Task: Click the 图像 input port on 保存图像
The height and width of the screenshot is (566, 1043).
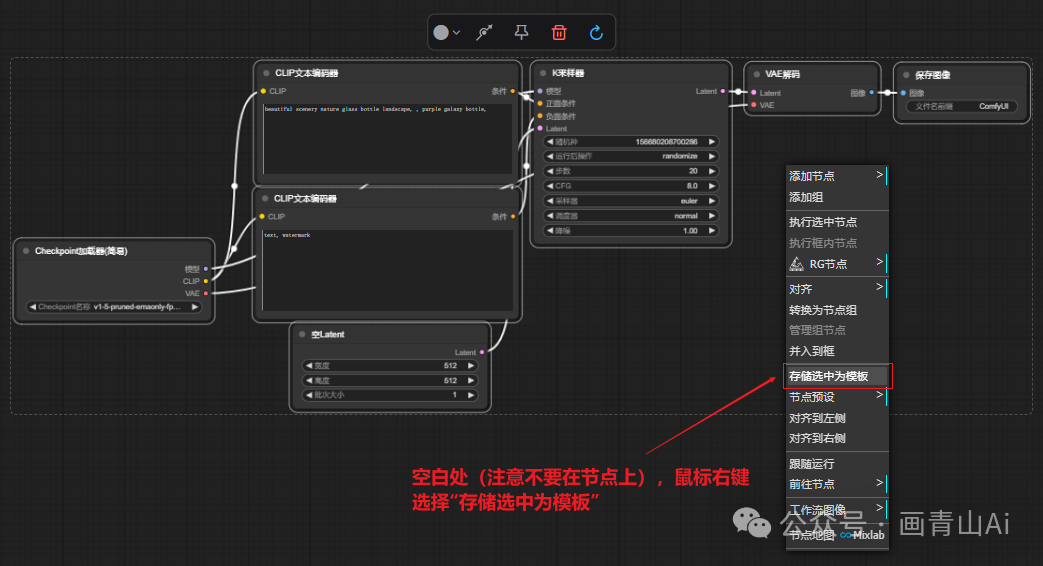Action: [x=903, y=93]
